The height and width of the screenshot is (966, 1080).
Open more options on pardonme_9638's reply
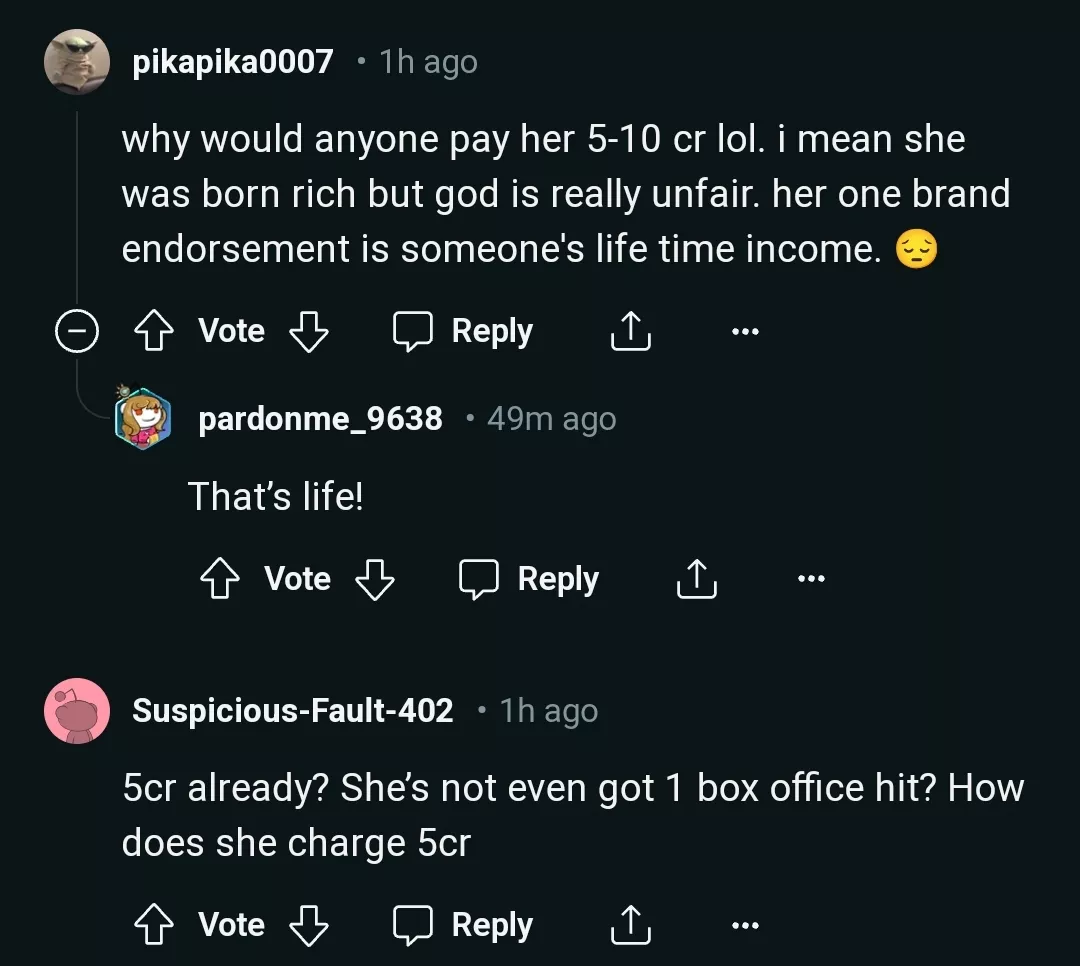pyautogui.click(x=811, y=579)
